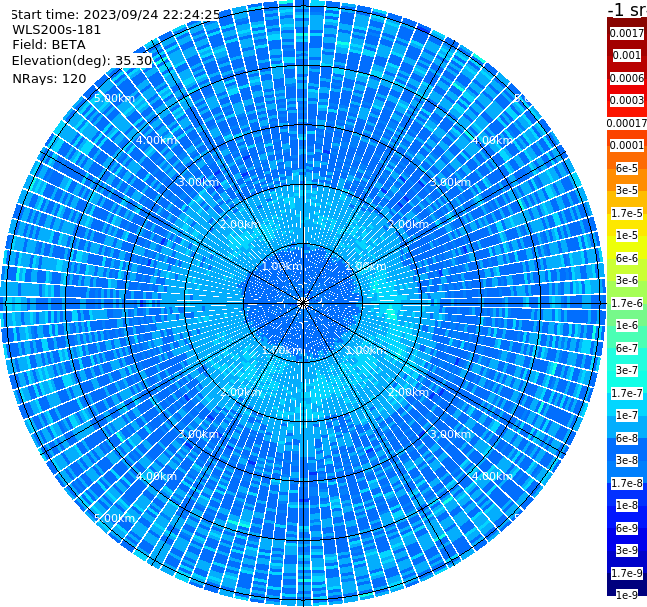
Task: Click the colorbar label '6e-6'
Action: point(627,258)
